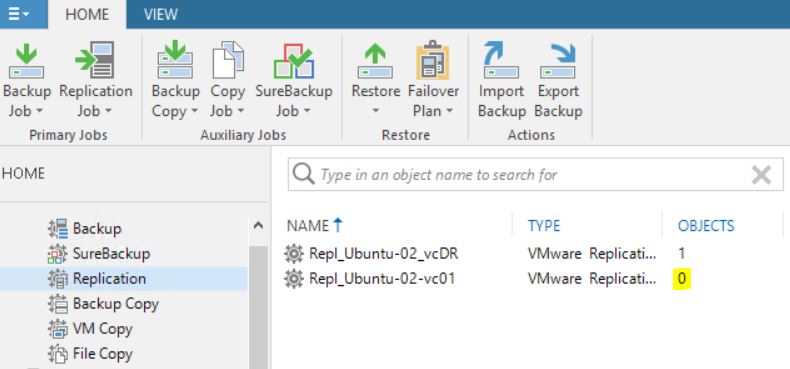Click the Copy Job ribbon icon
Viewport: 790px width, 369px height.
pyautogui.click(x=228, y=60)
